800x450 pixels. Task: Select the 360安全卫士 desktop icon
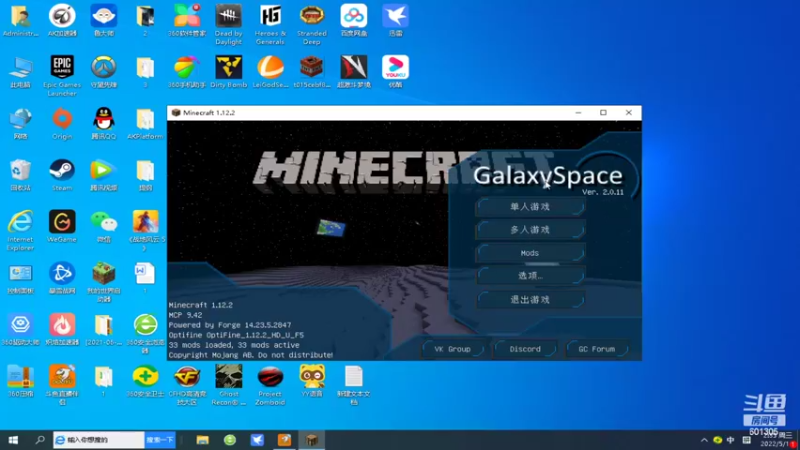coord(145,382)
